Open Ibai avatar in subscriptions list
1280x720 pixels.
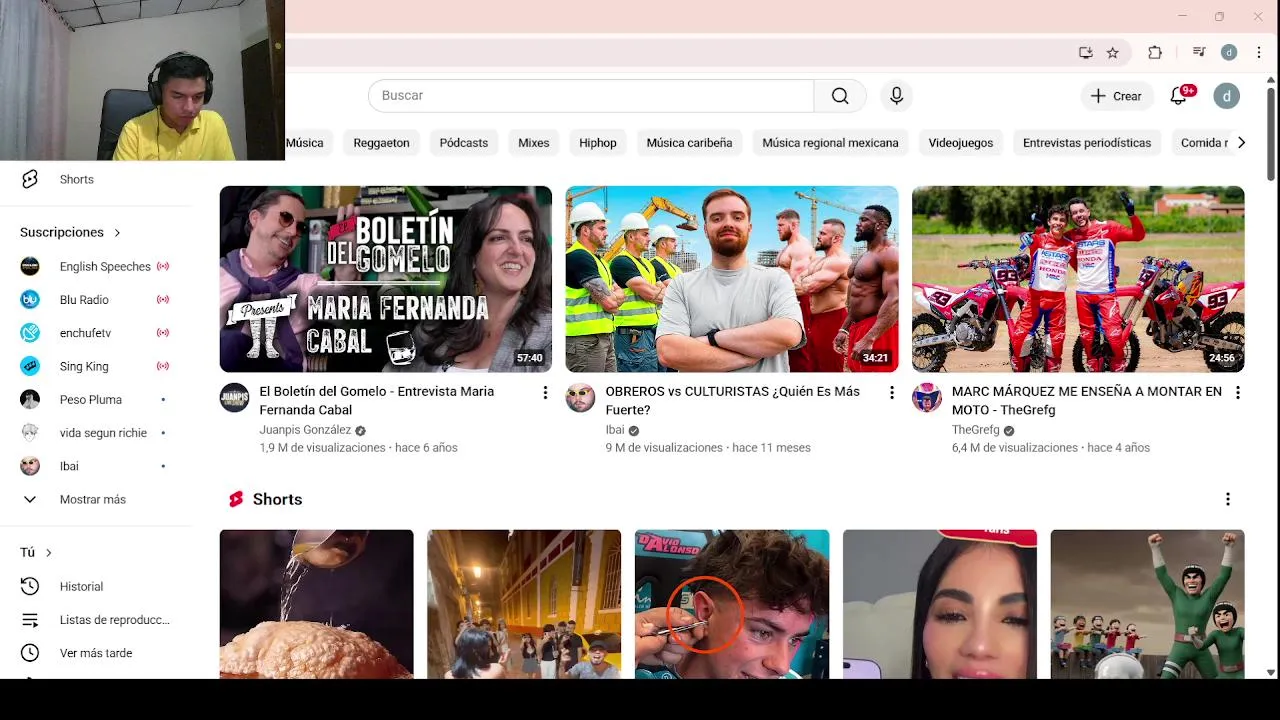30,466
